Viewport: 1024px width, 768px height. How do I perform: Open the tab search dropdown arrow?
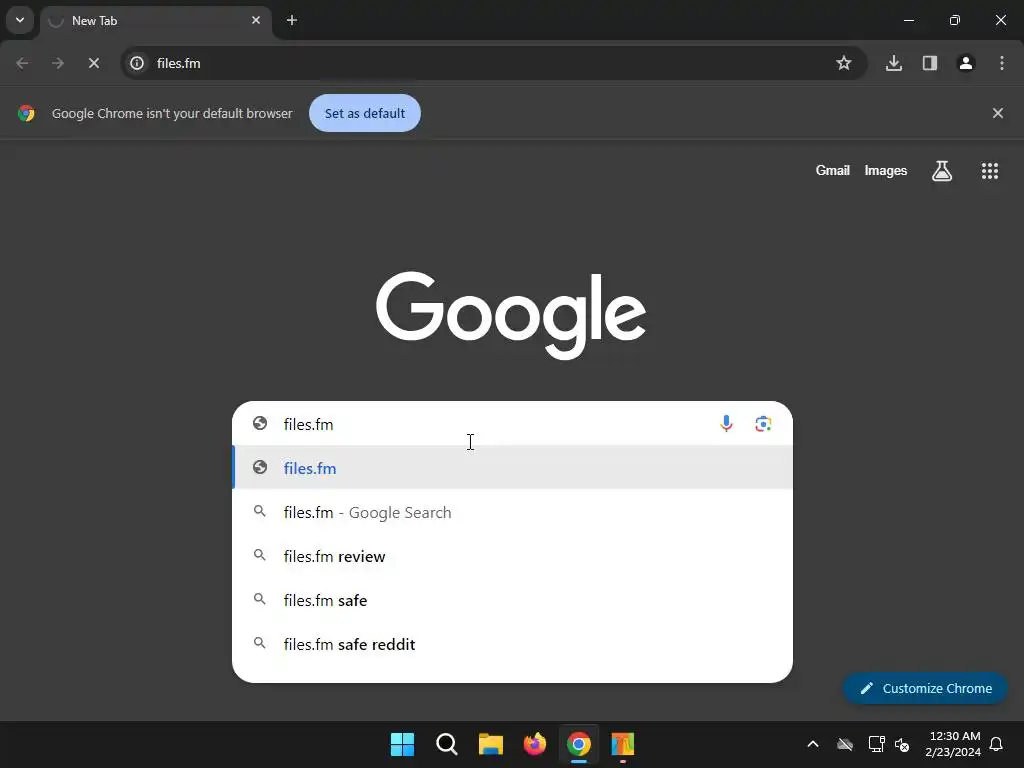pyautogui.click(x=20, y=20)
